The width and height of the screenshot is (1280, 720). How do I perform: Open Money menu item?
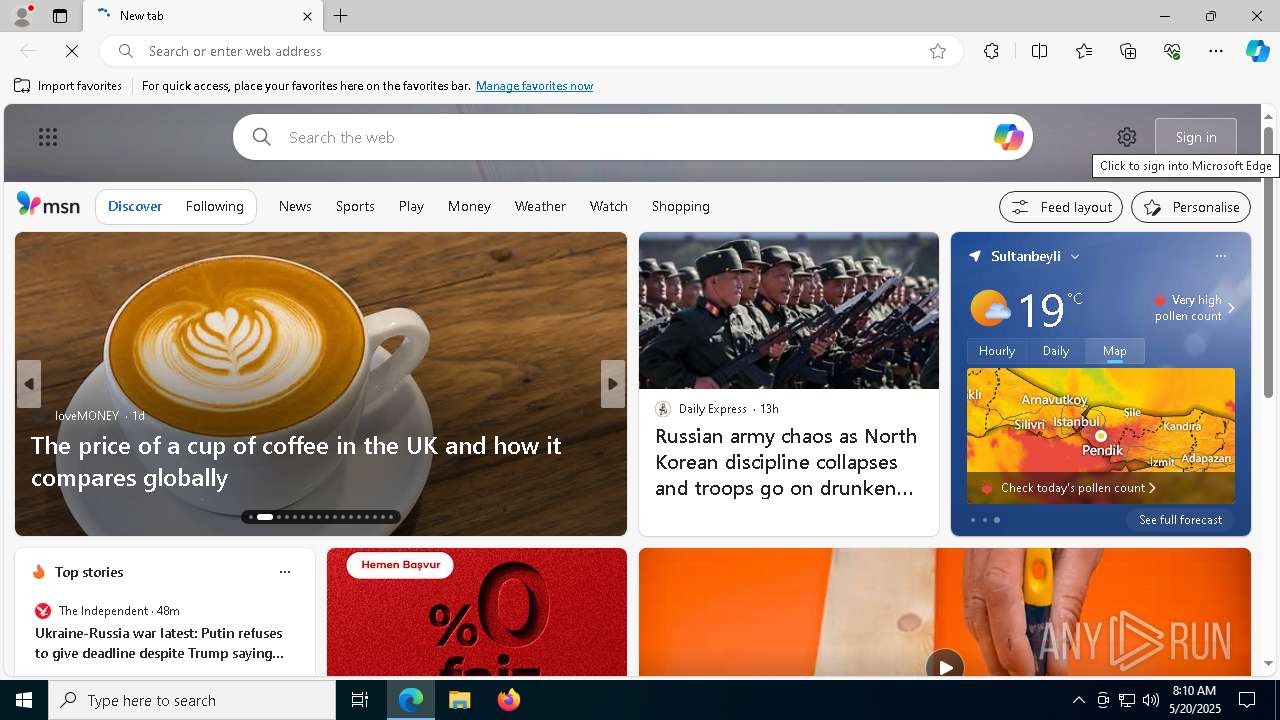(469, 206)
